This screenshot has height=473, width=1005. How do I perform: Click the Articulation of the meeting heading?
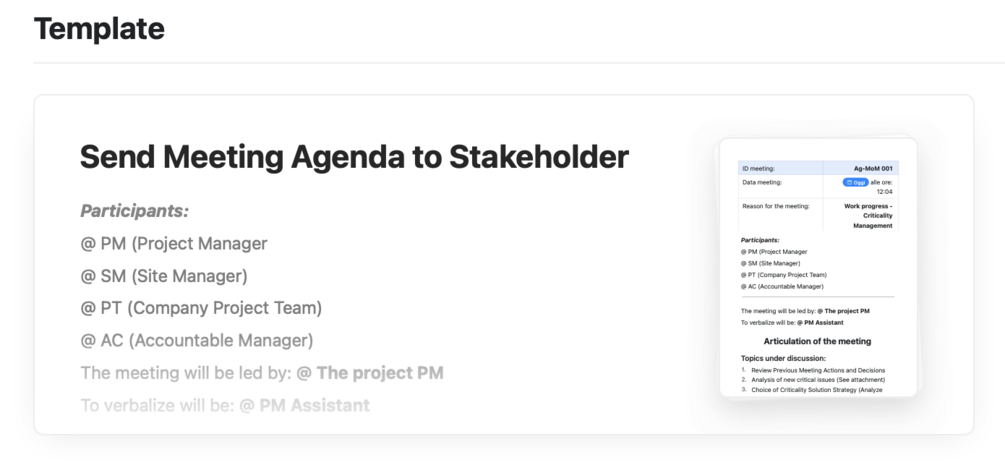coord(817,341)
